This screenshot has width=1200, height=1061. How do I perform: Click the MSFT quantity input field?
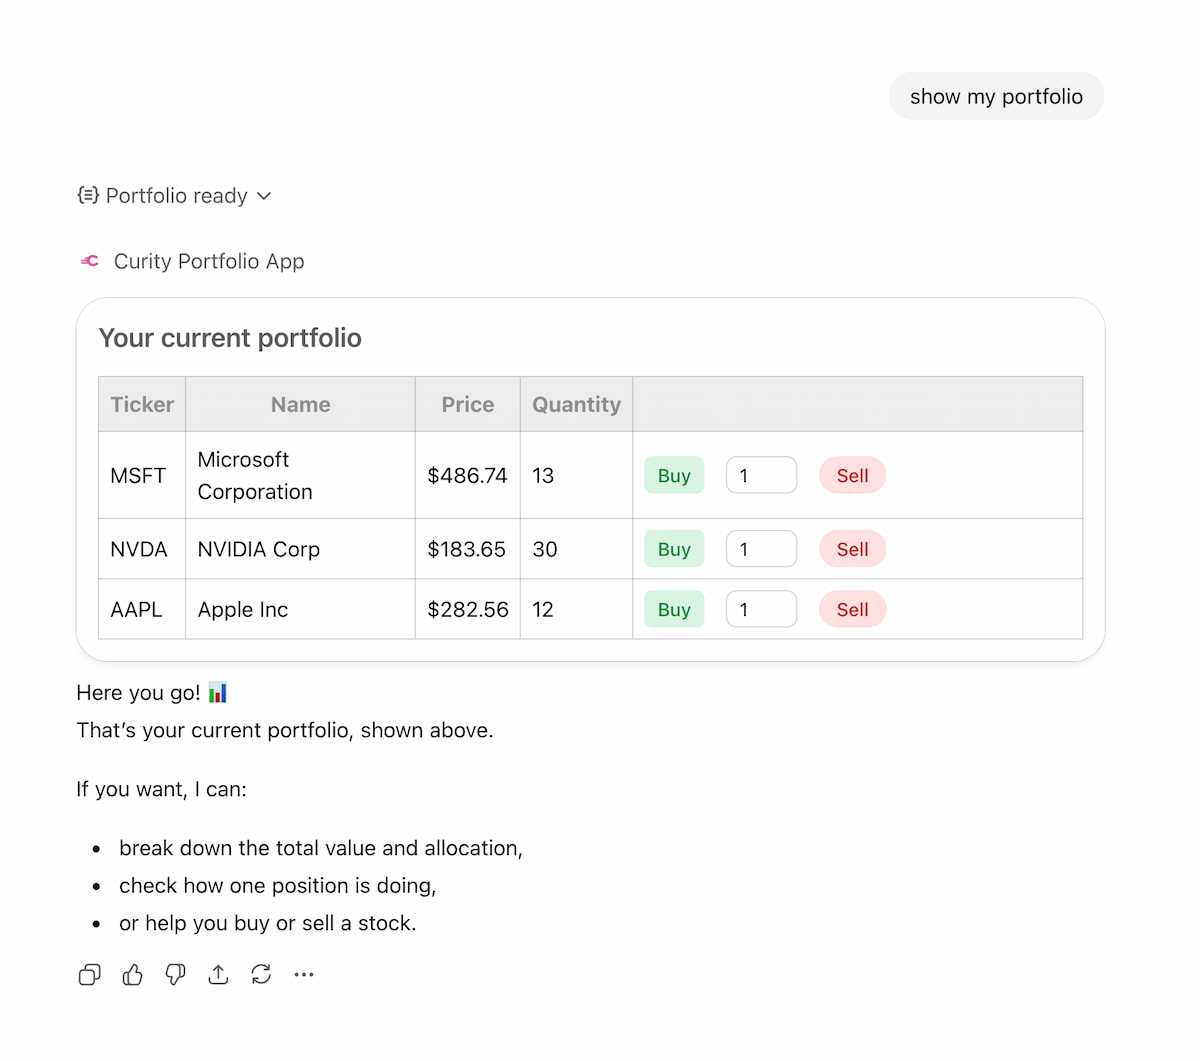(x=761, y=475)
